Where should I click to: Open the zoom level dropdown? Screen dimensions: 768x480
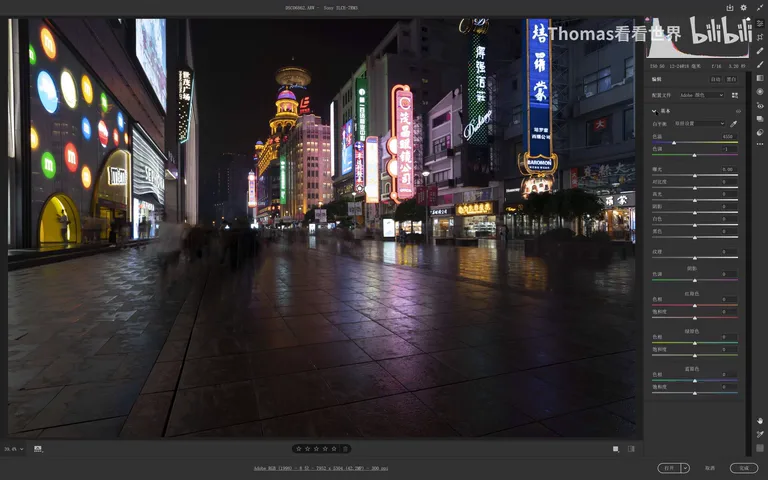14,449
